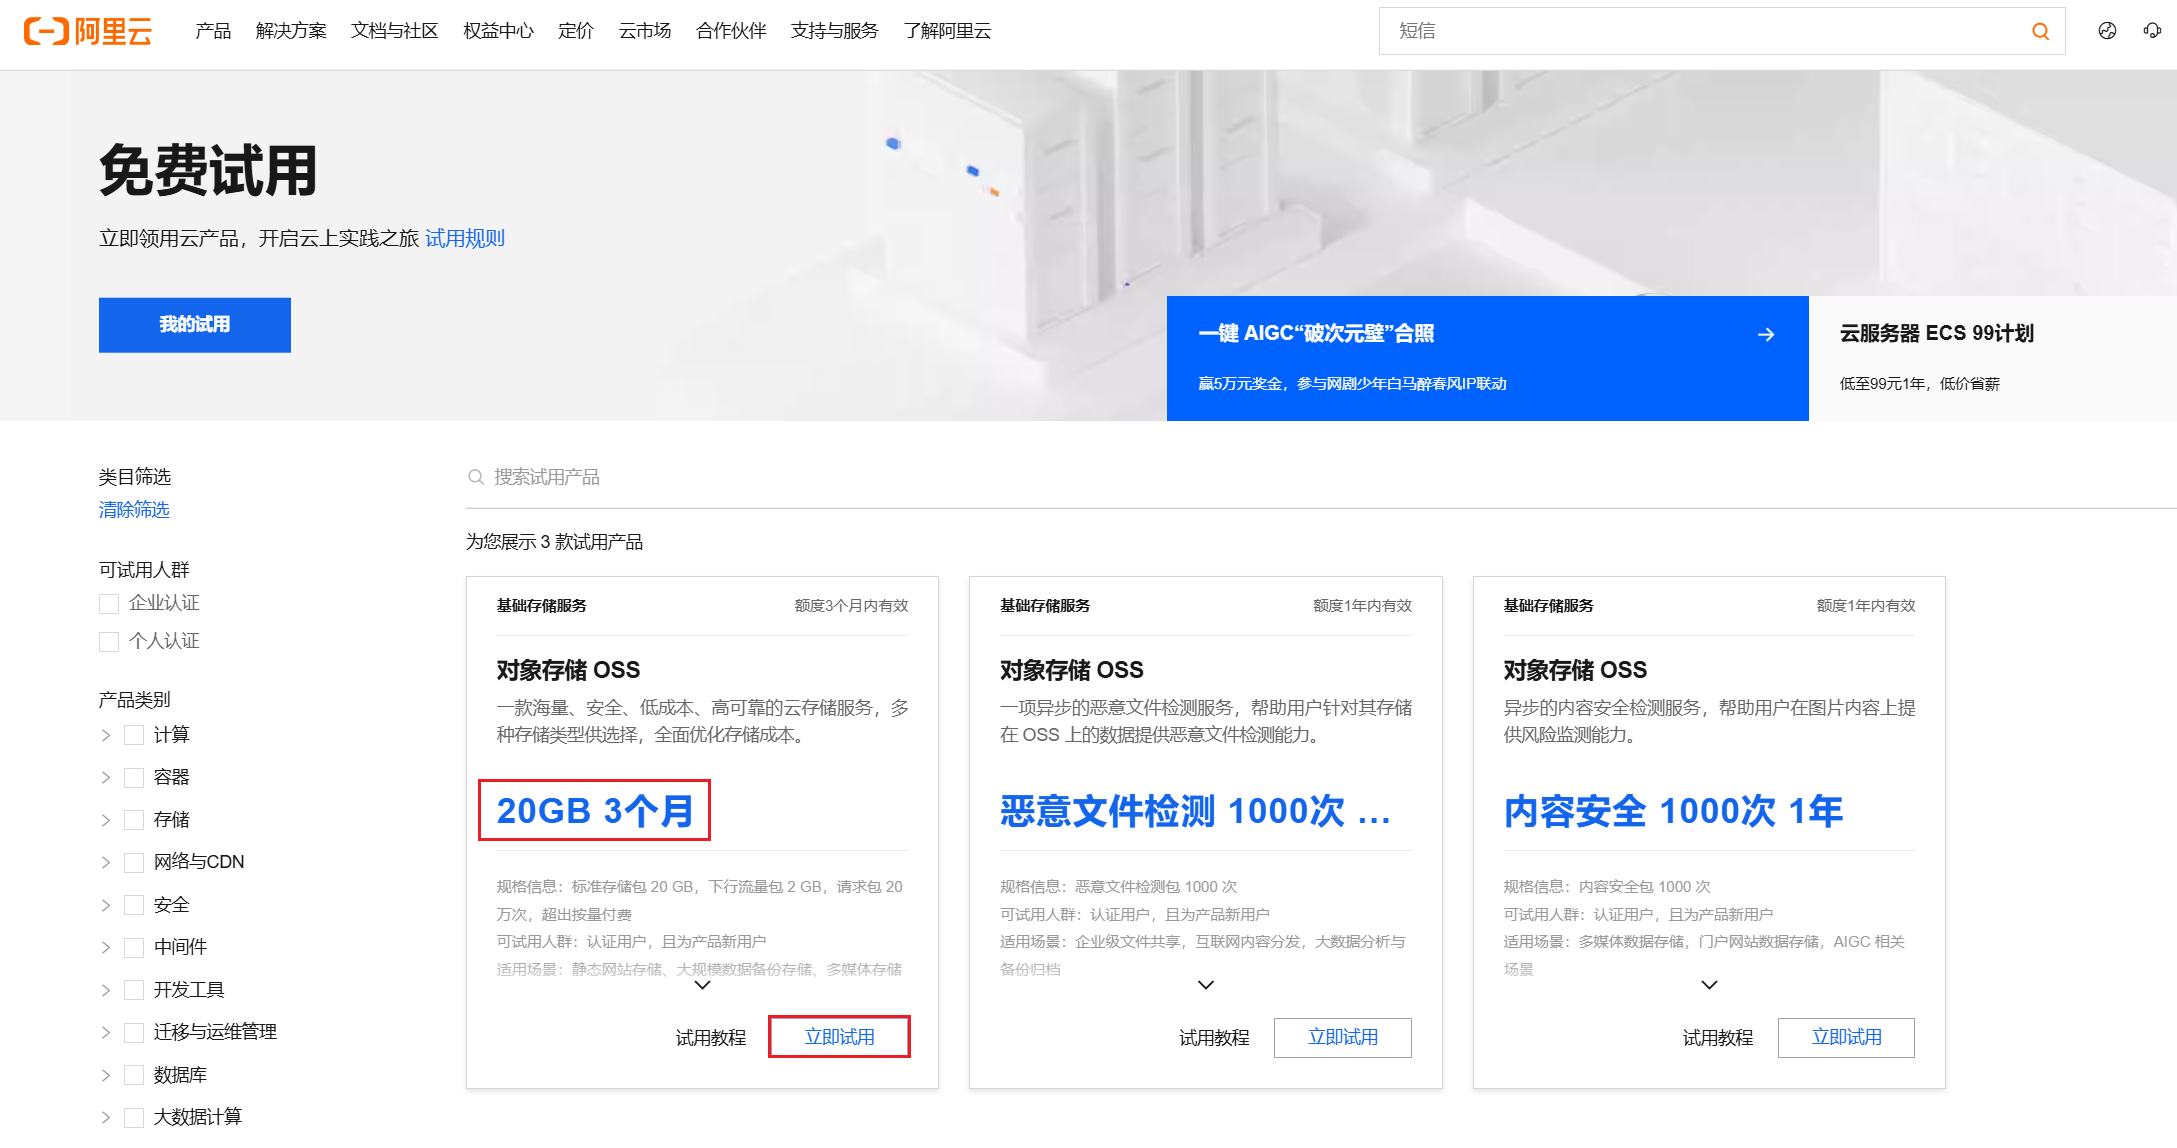2177x1148 pixels.
Task: Open 支持与服务 menu
Action: [834, 31]
